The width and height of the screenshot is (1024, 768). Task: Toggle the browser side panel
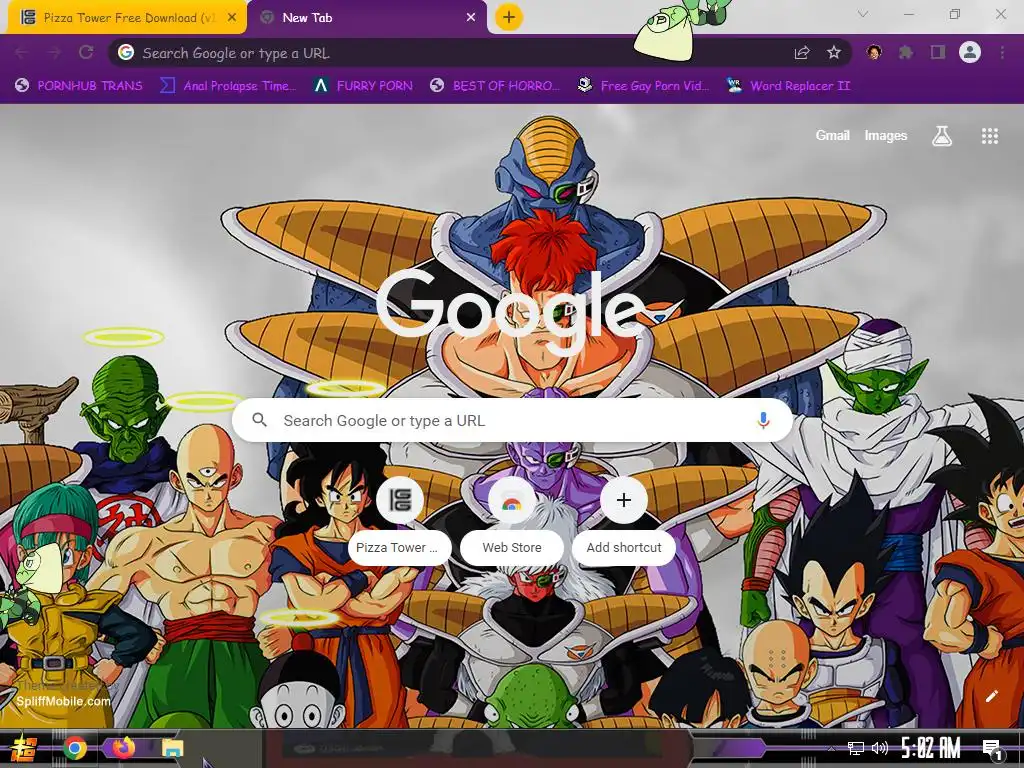pyautogui.click(x=938, y=52)
